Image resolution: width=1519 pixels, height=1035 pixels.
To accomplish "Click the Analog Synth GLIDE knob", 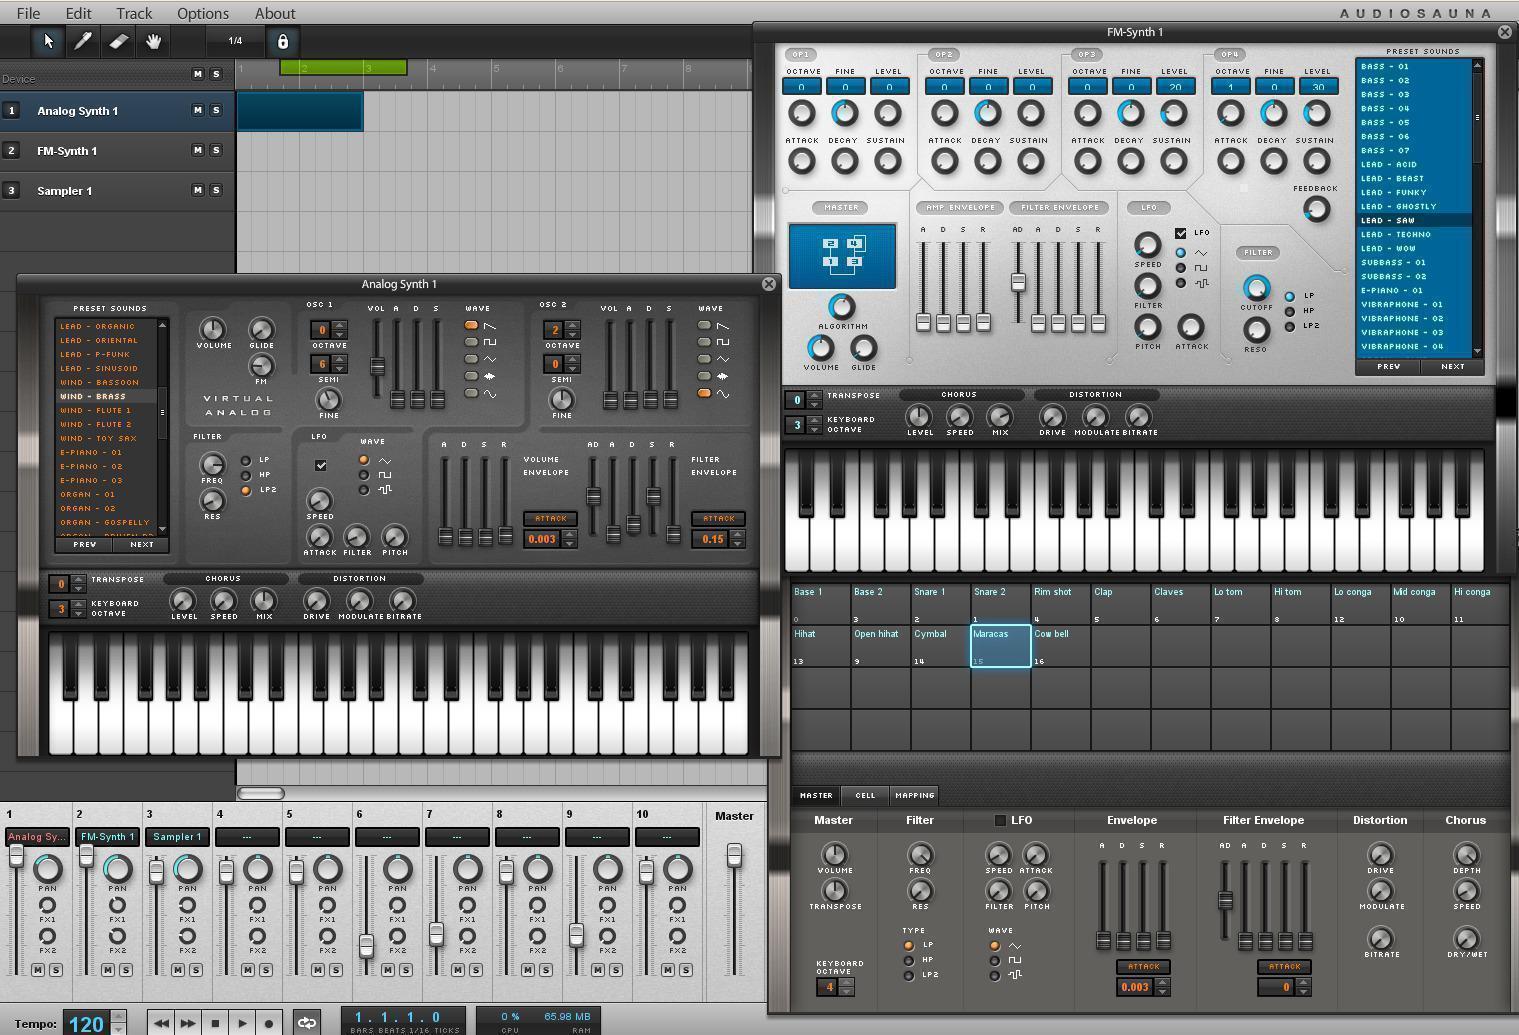I will click(x=261, y=329).
